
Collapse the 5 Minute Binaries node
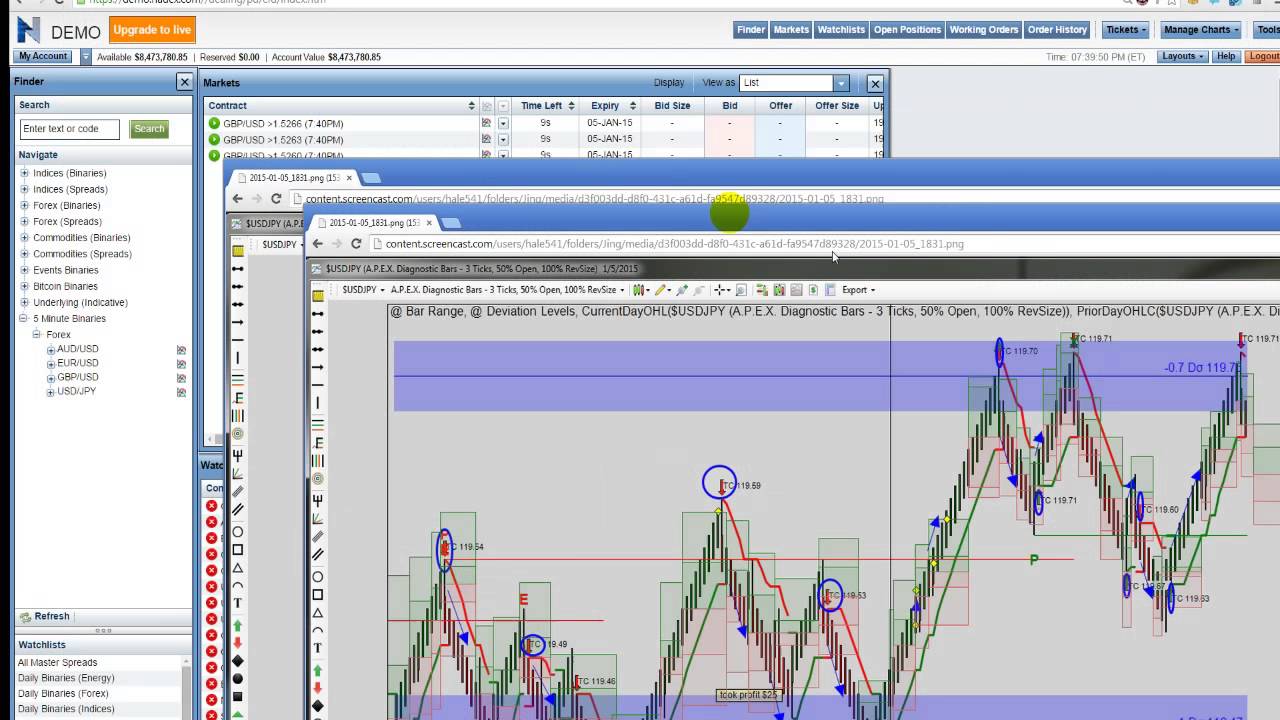[x=24, y=319]
